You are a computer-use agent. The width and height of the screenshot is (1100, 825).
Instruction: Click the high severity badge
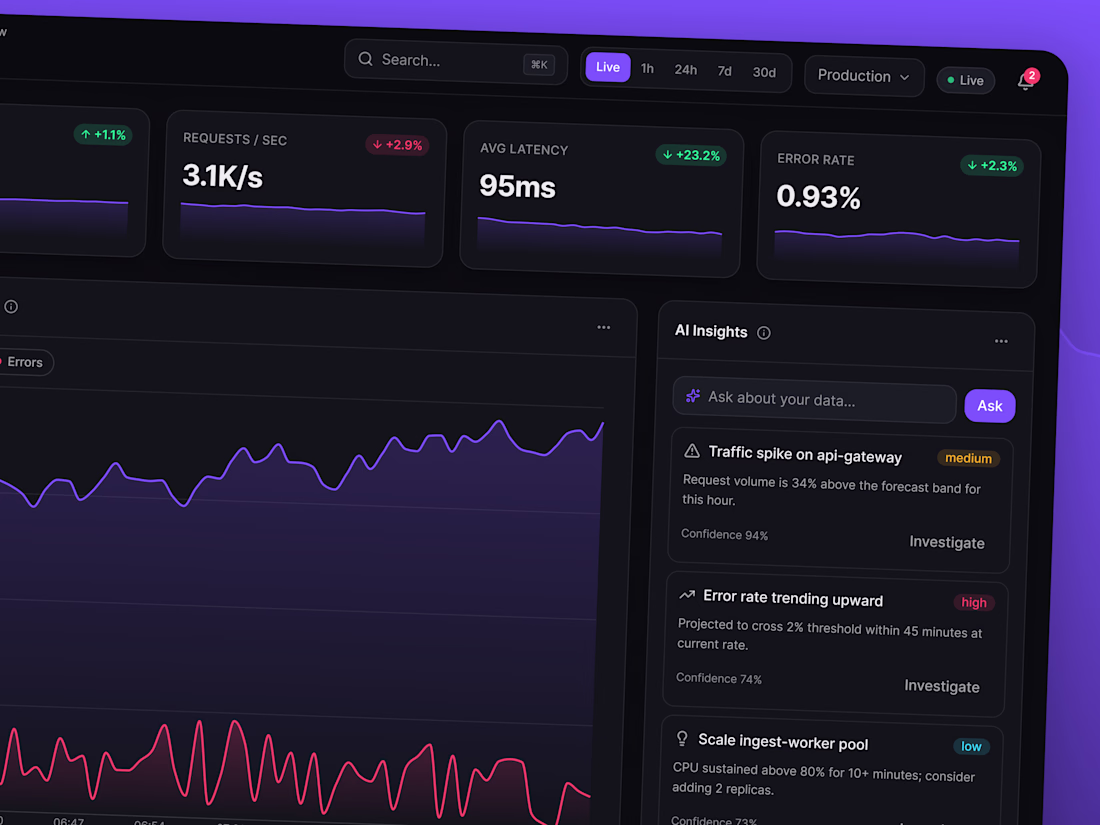click(x=974, y=603)
